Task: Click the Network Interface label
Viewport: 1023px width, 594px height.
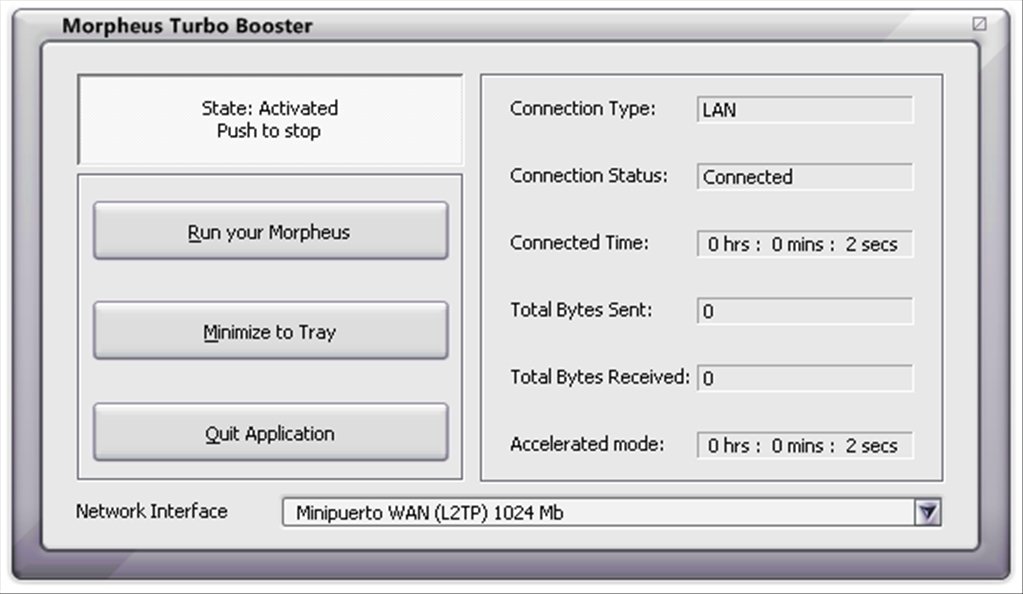Action: (x=151, y=511)
